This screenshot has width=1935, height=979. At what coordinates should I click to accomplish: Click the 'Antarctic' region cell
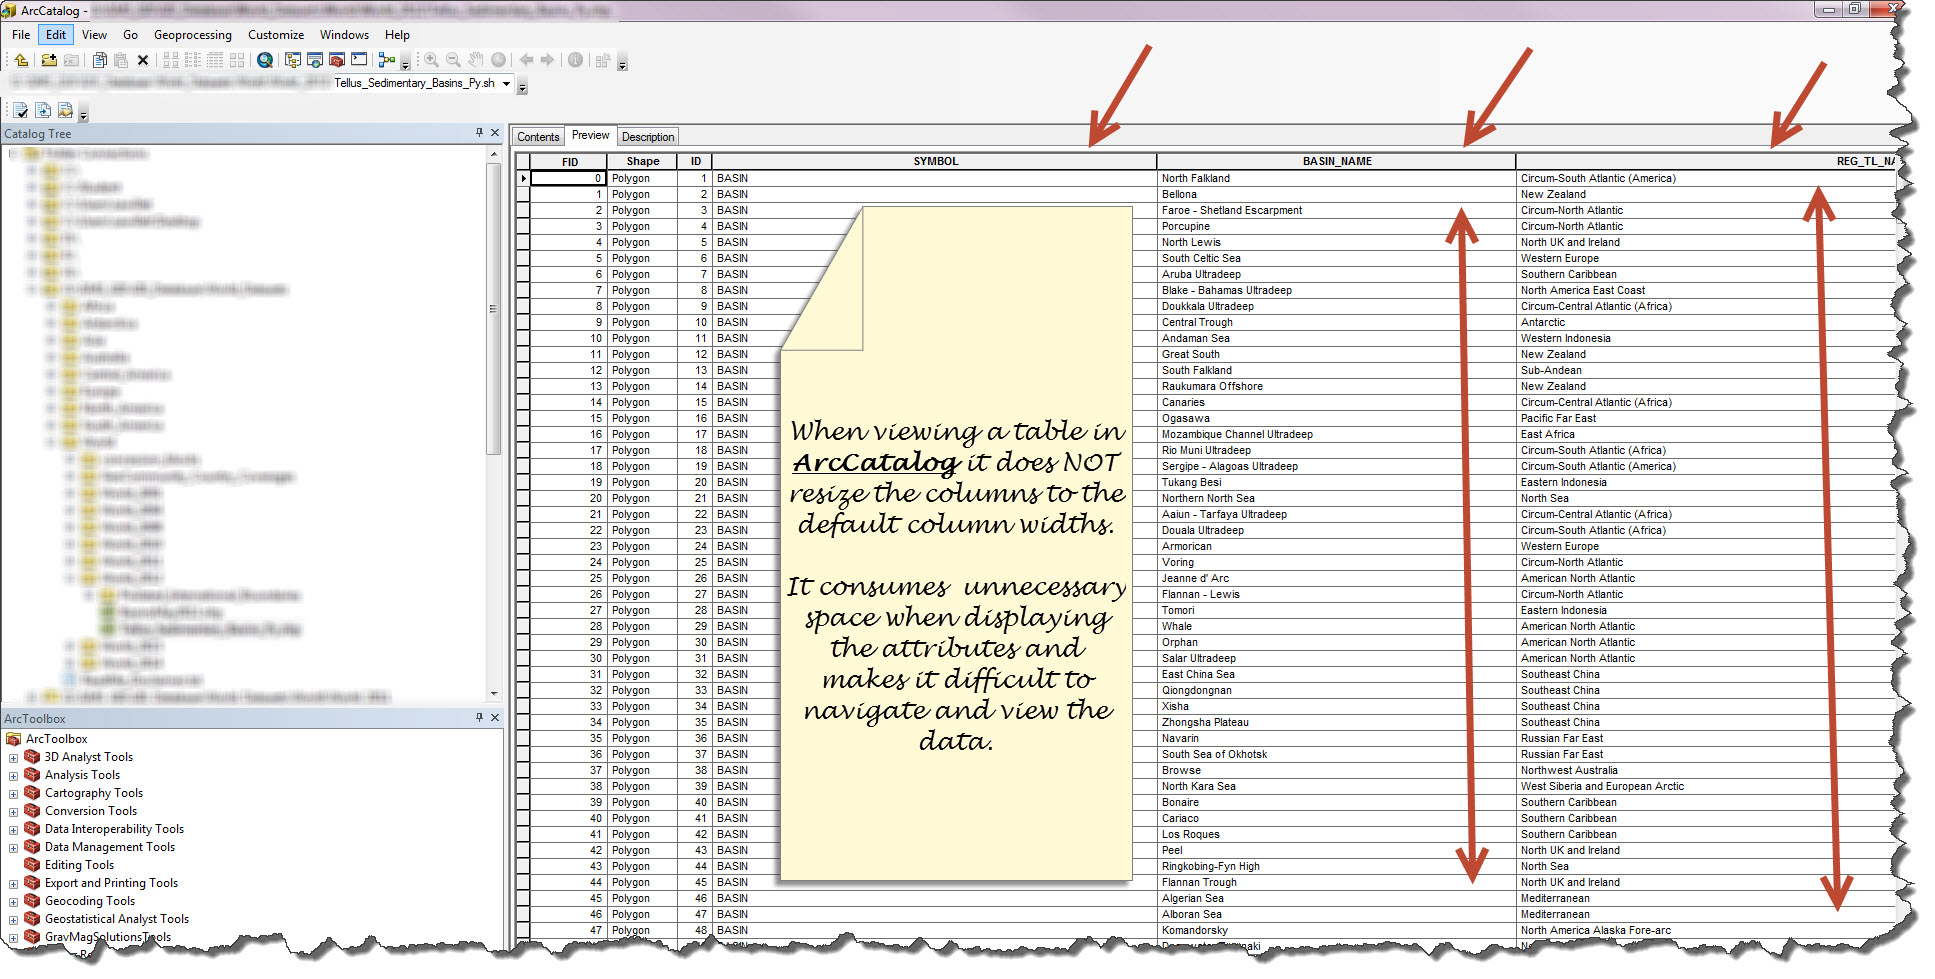1706,322
